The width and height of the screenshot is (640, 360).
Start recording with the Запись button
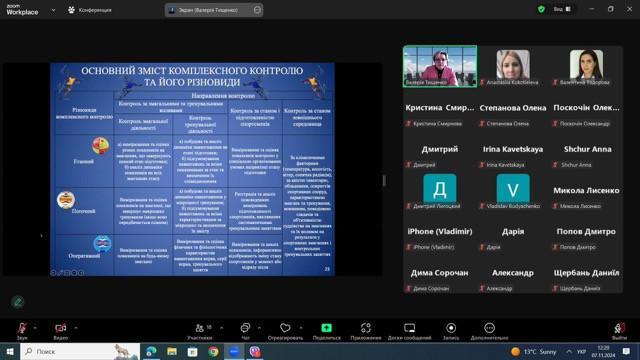coord(451,331)
